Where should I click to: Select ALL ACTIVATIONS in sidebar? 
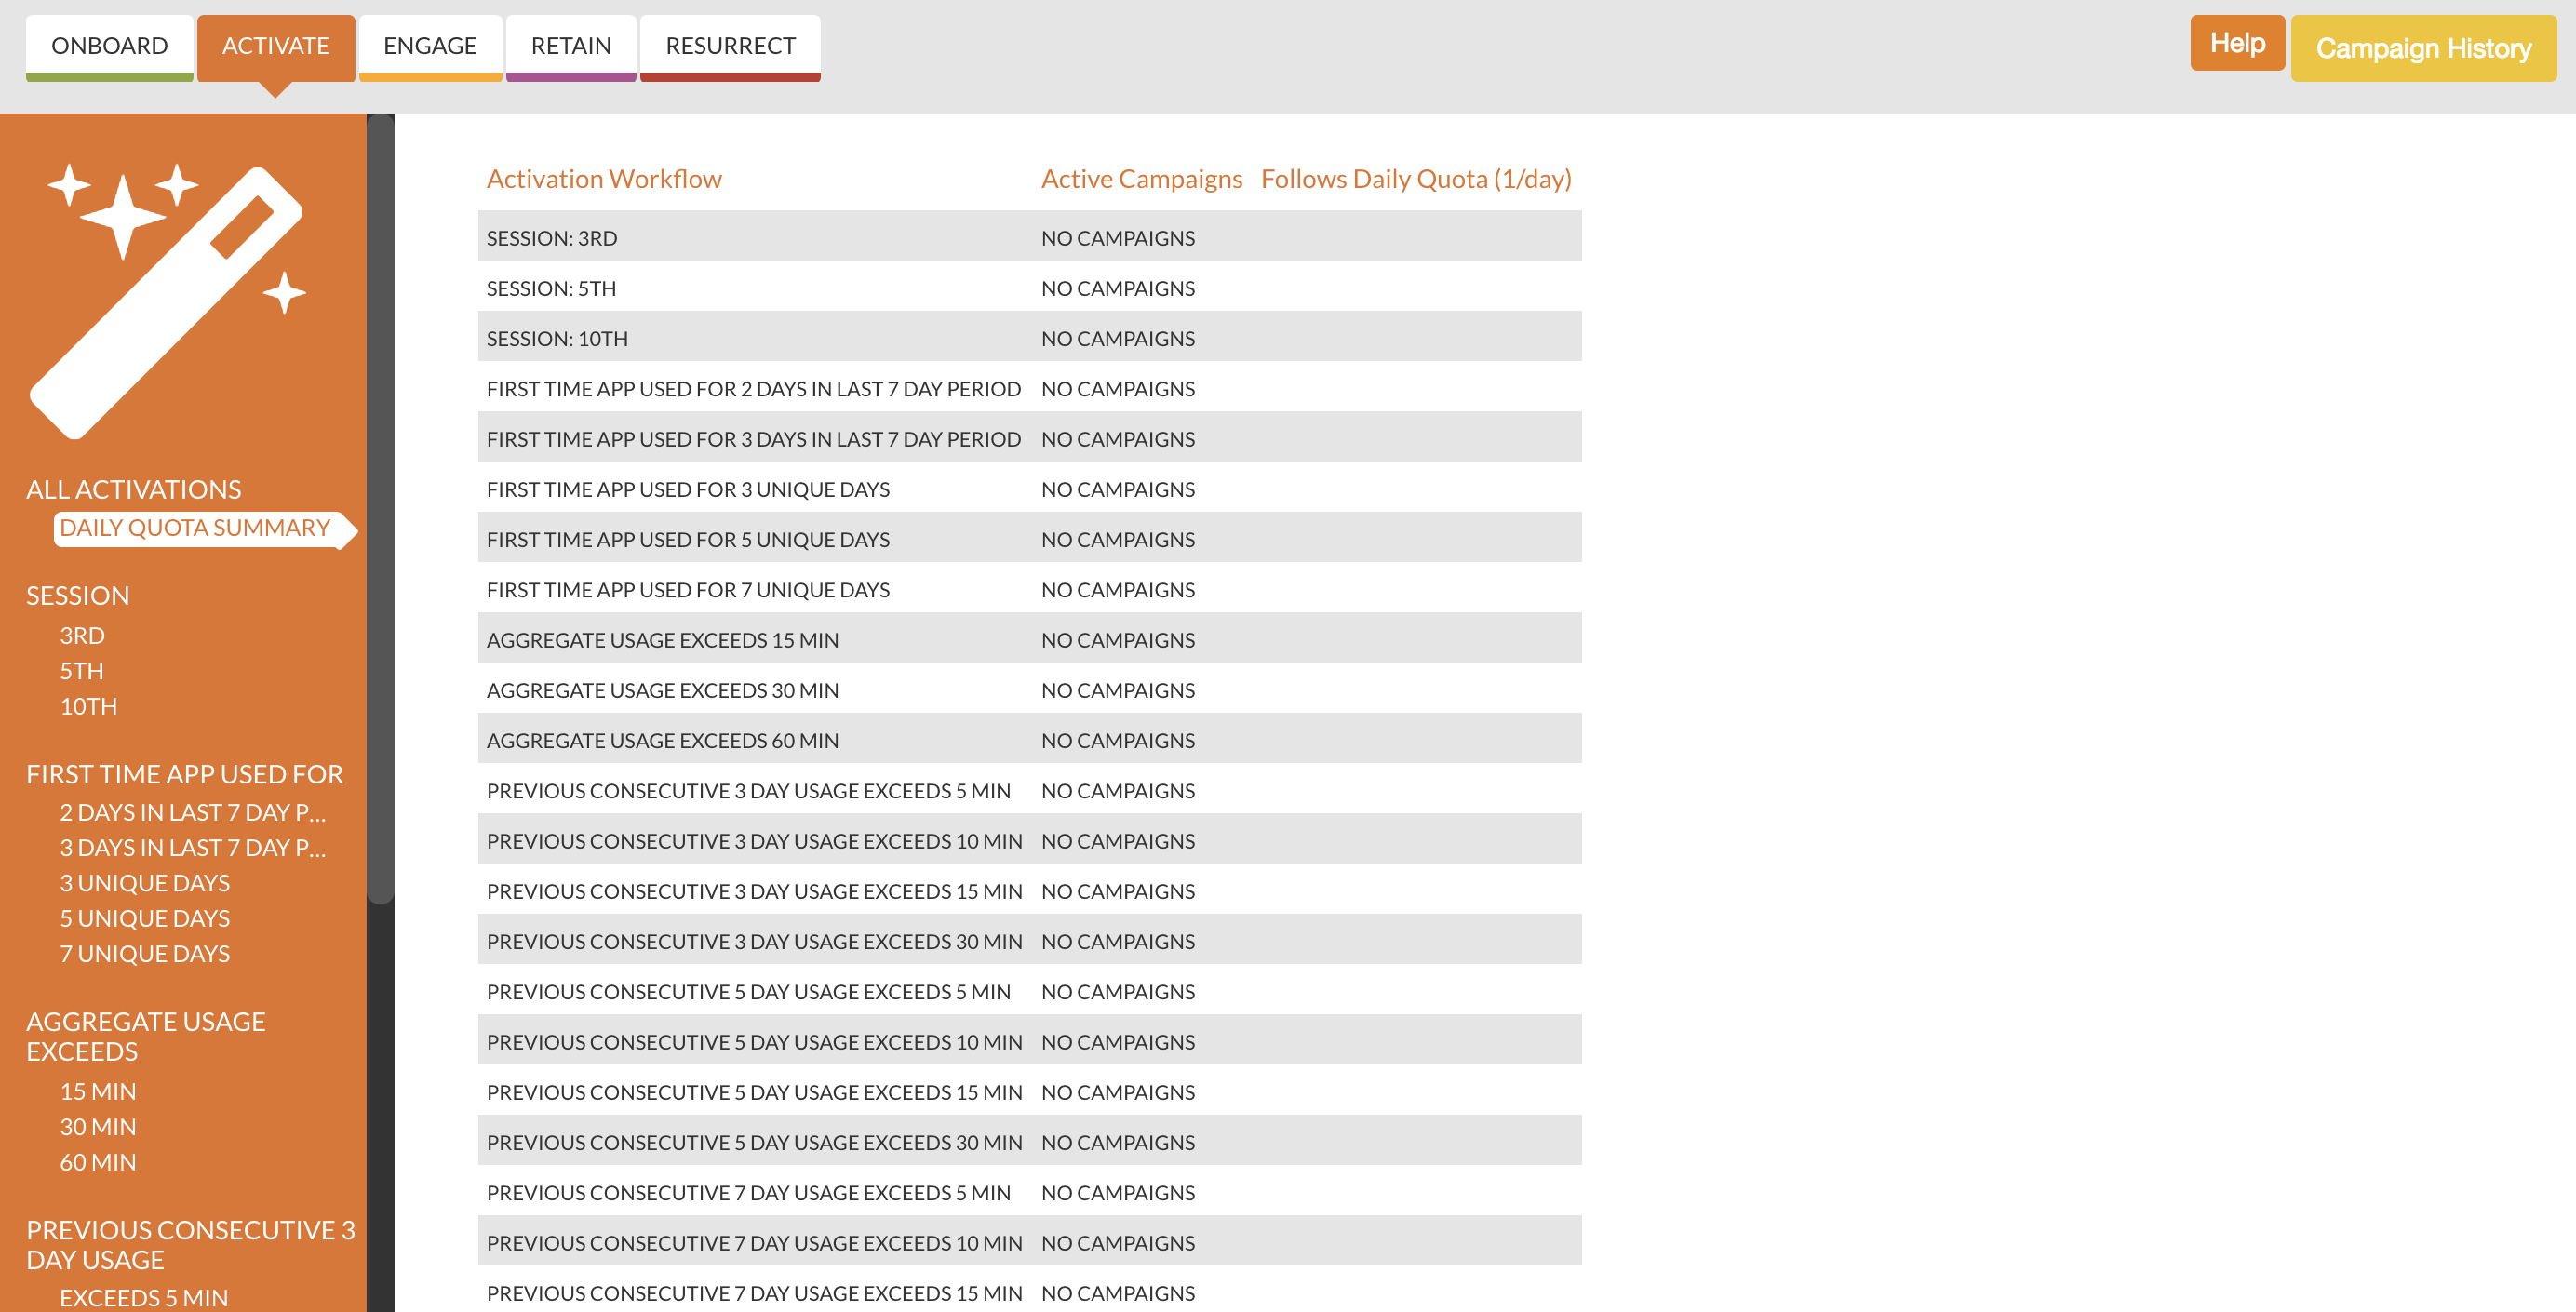(x=133, y=489)
